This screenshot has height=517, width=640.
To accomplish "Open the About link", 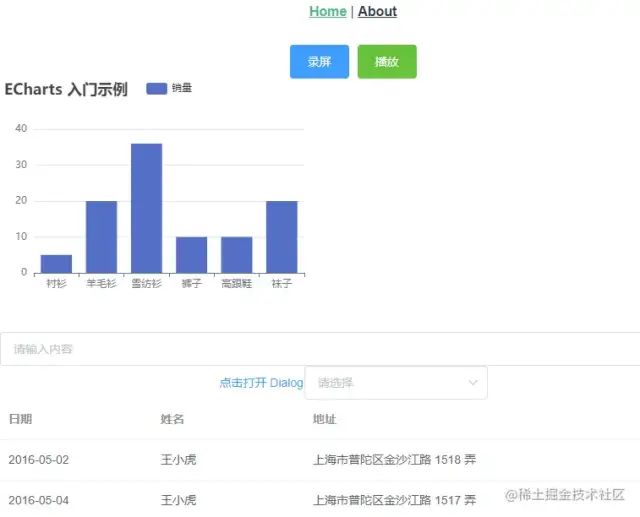I will pos(377,11).
